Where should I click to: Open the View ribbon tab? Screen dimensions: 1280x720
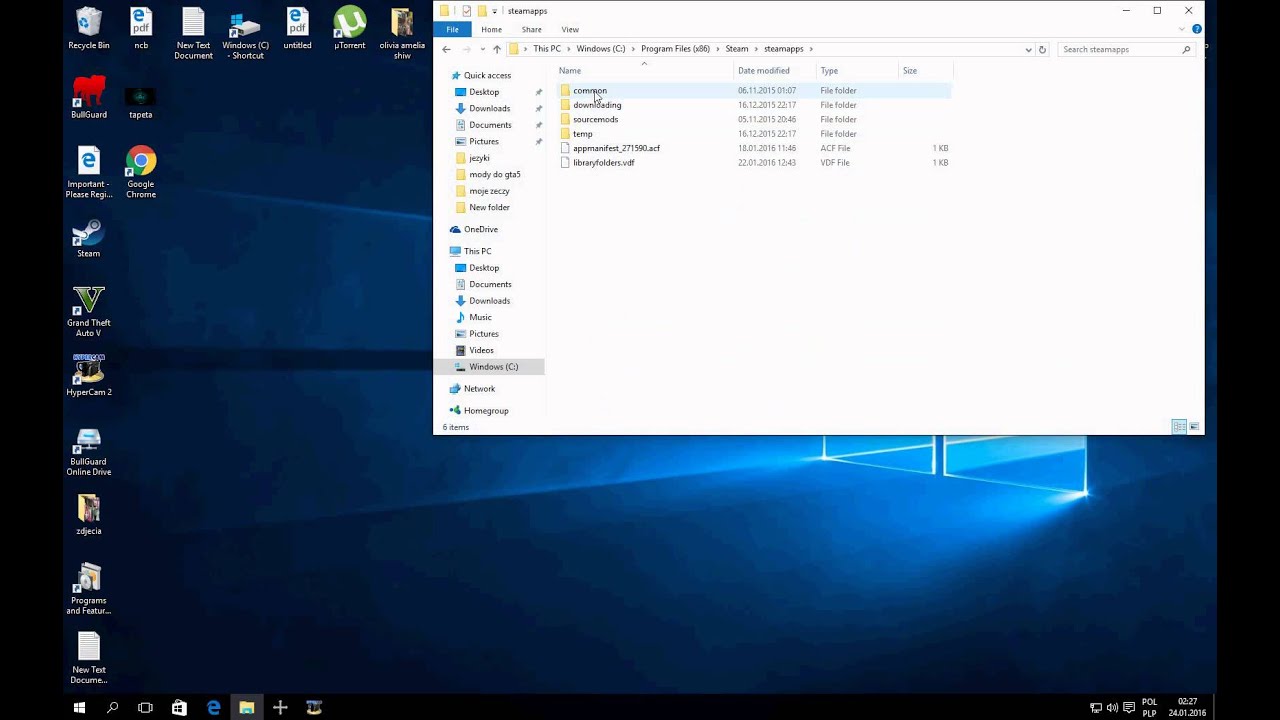pyautogui.click(x=570, y=29)
